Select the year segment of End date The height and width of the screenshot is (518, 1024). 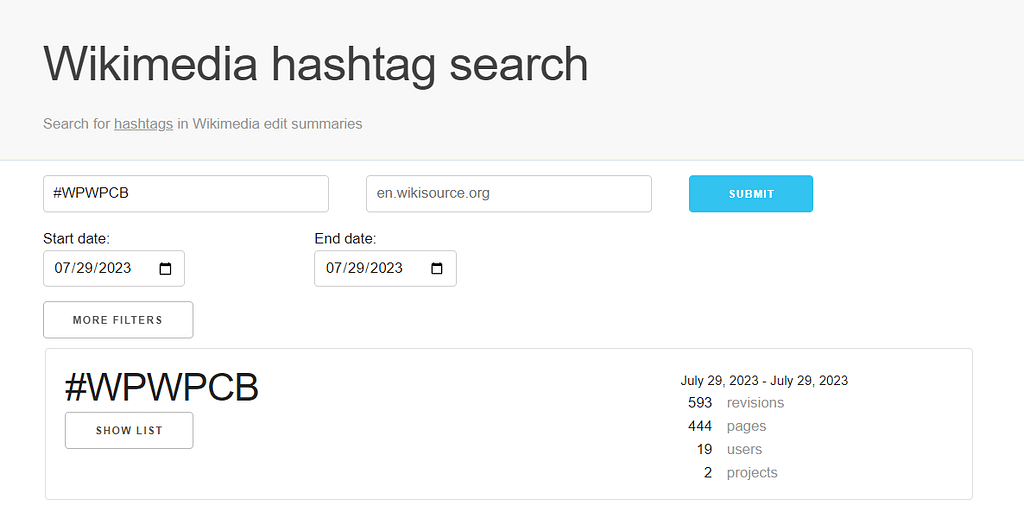point(386,269)
